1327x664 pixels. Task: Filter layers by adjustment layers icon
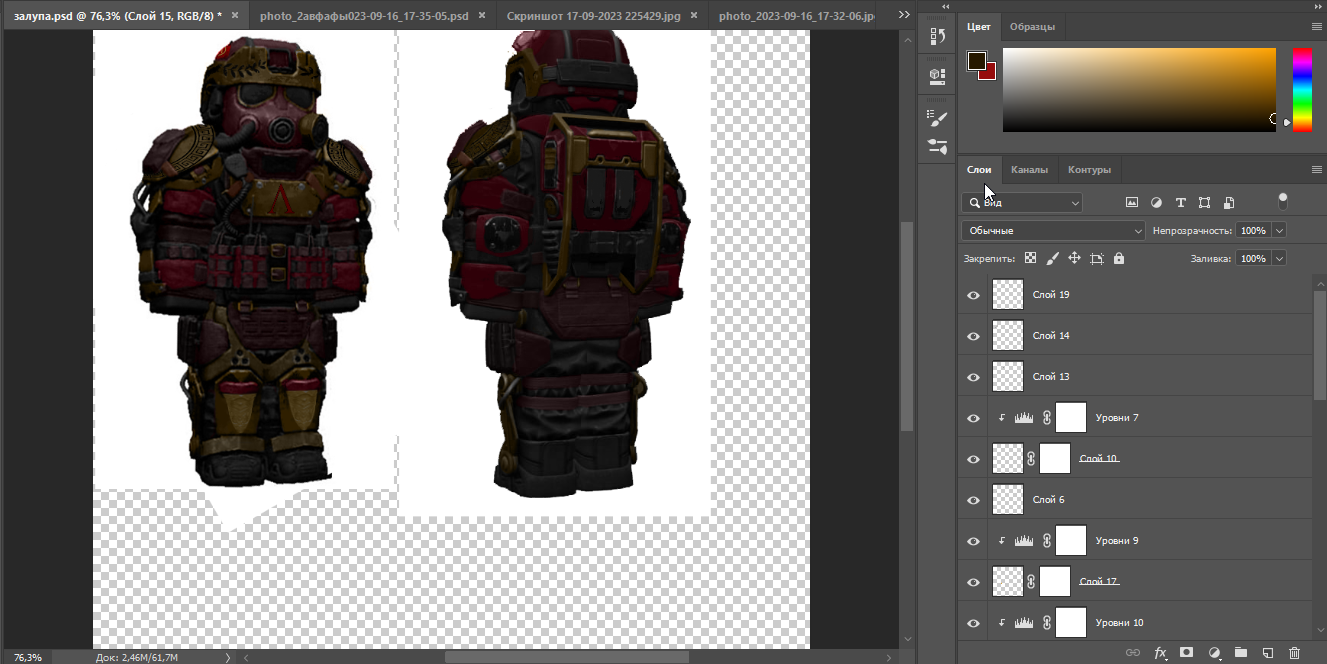click(x=1156, y=202)
